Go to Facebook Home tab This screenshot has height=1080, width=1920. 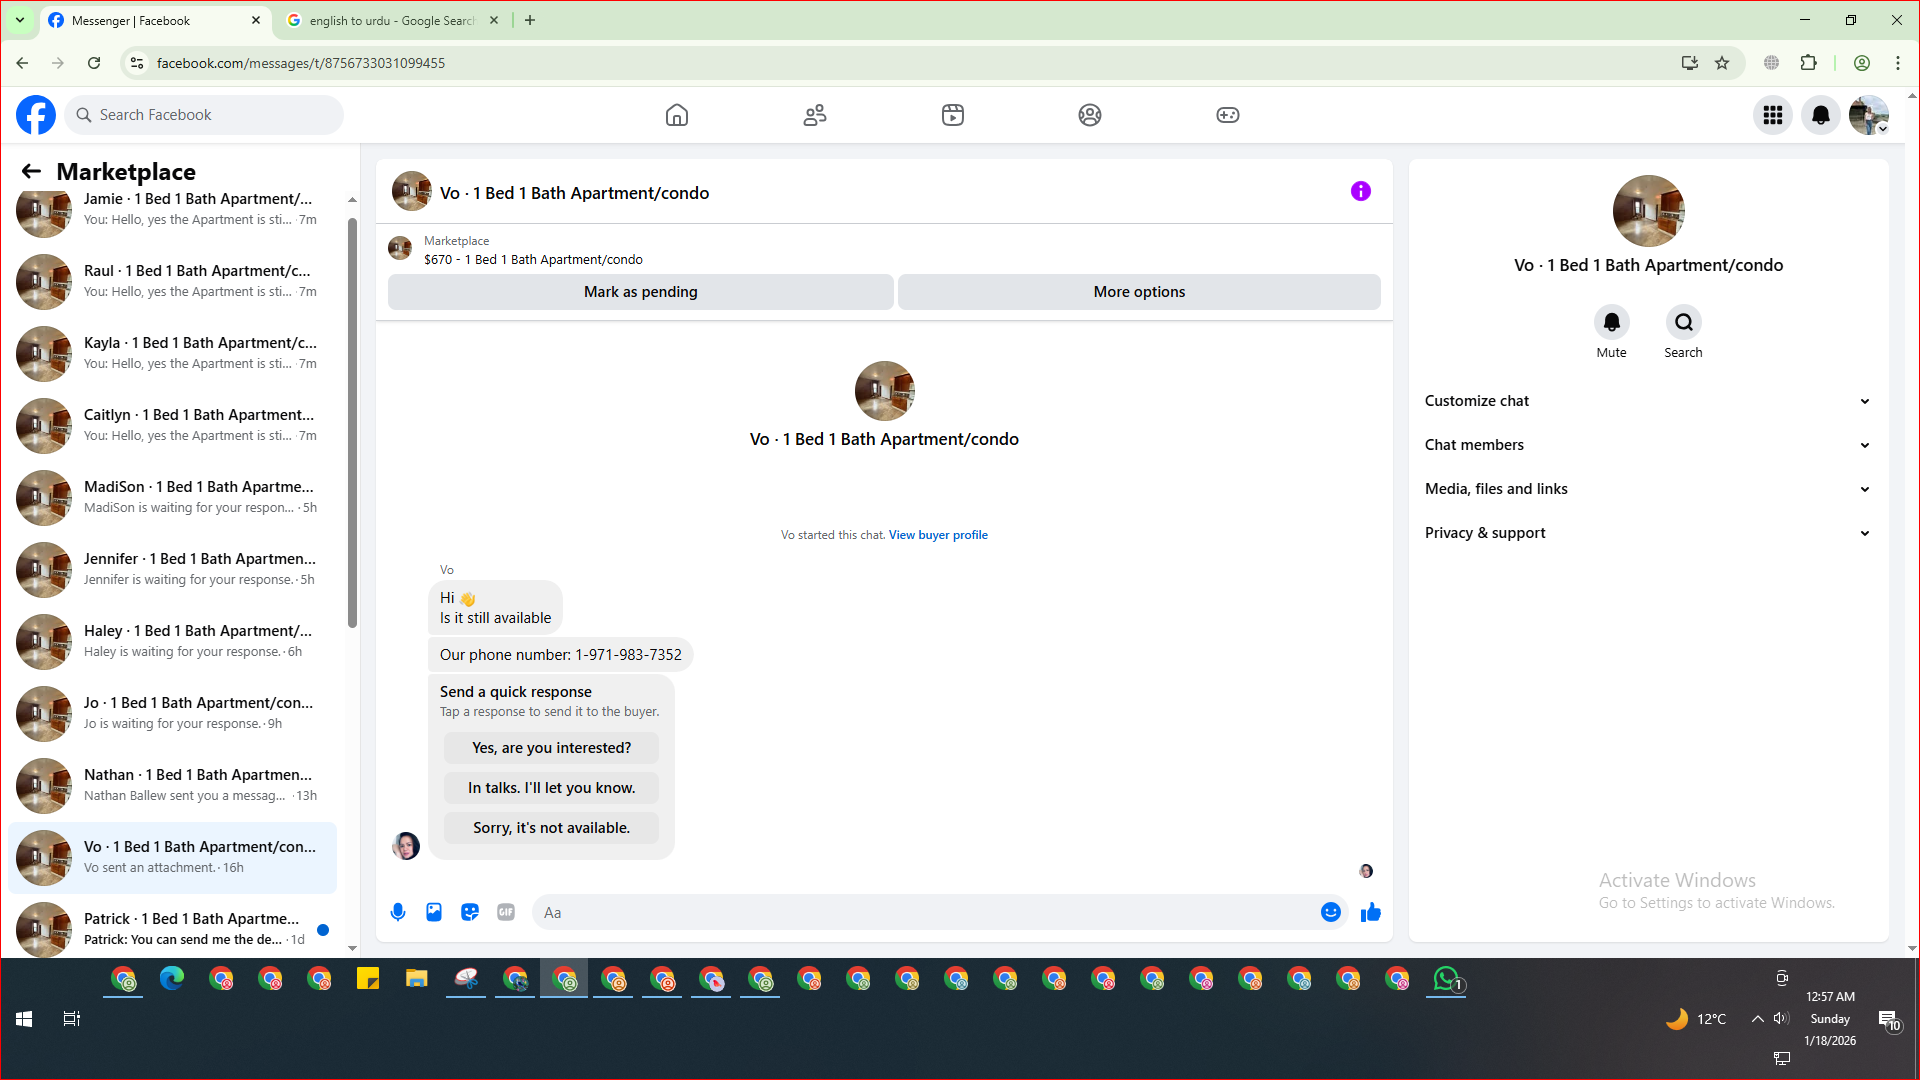click(x=677, y=115)
